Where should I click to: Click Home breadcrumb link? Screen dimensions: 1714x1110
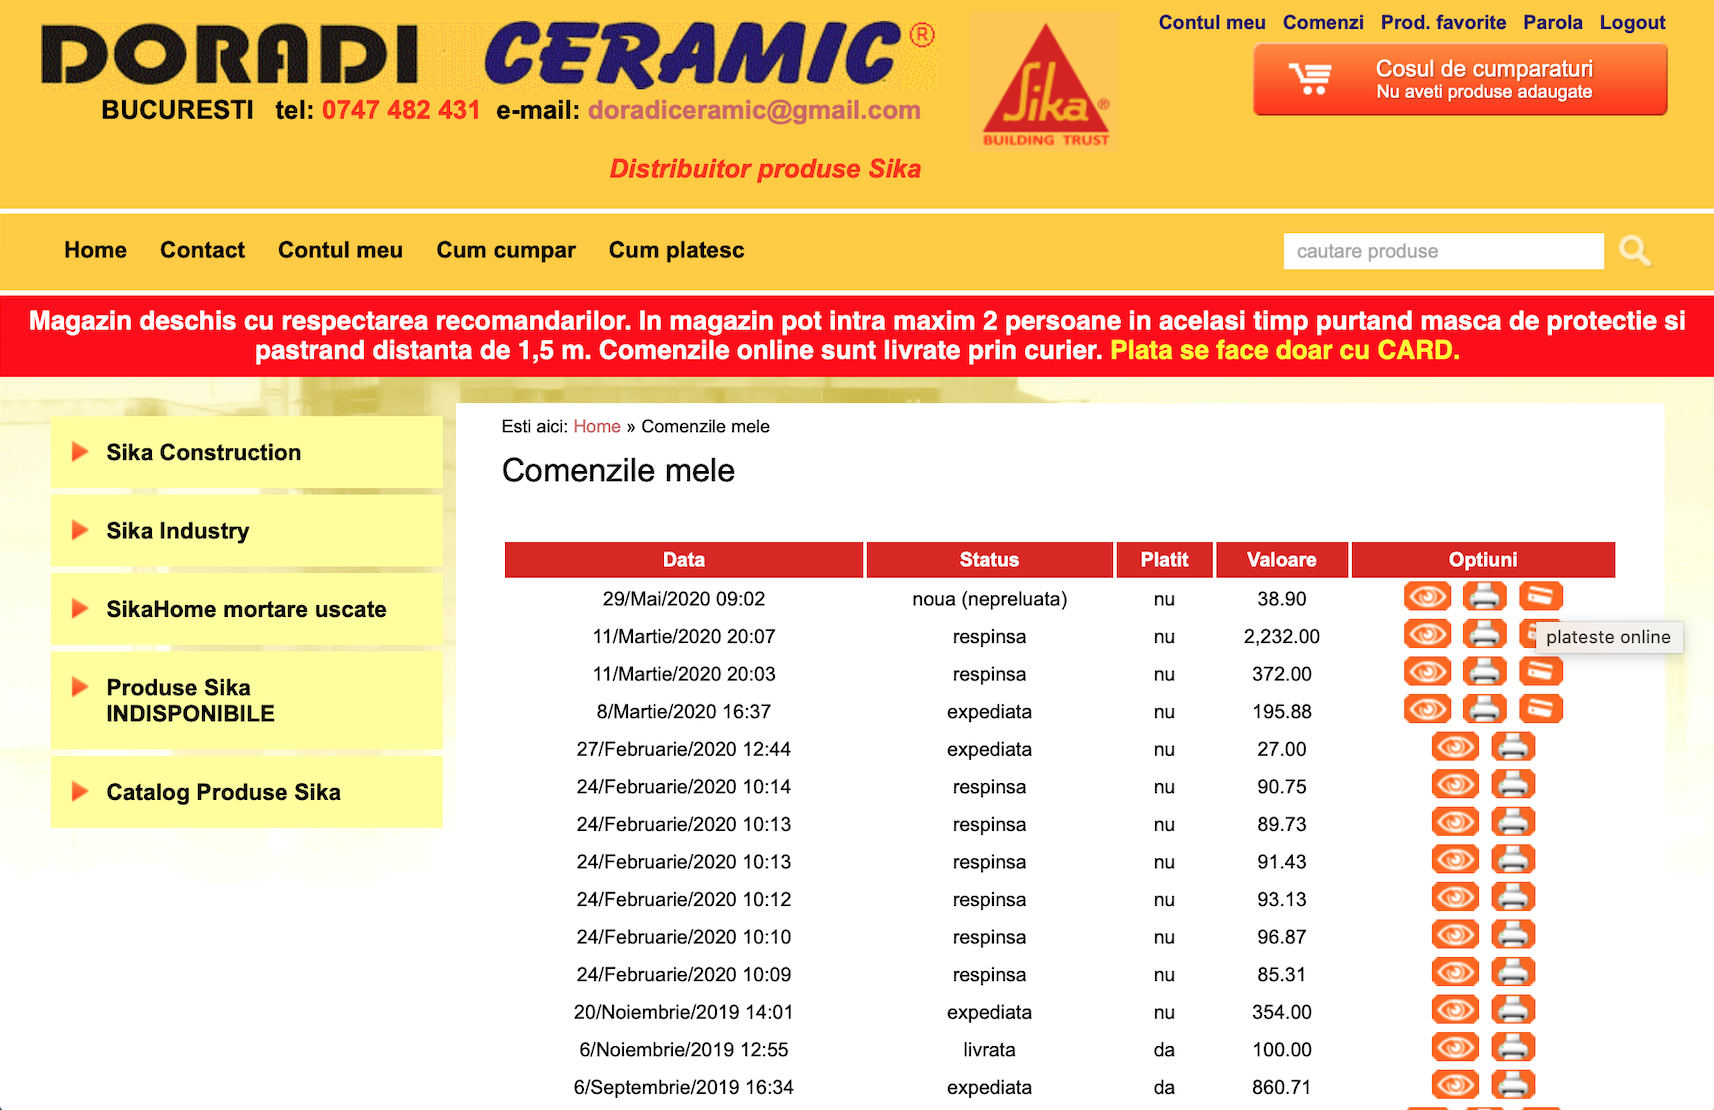click(x=597, y=426)
